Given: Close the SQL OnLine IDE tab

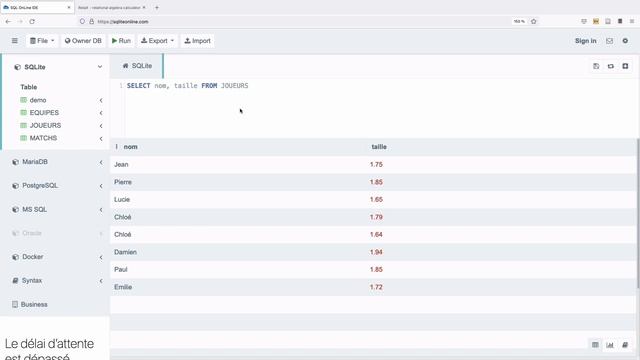Looking at the screenshot, I should 69,7.
